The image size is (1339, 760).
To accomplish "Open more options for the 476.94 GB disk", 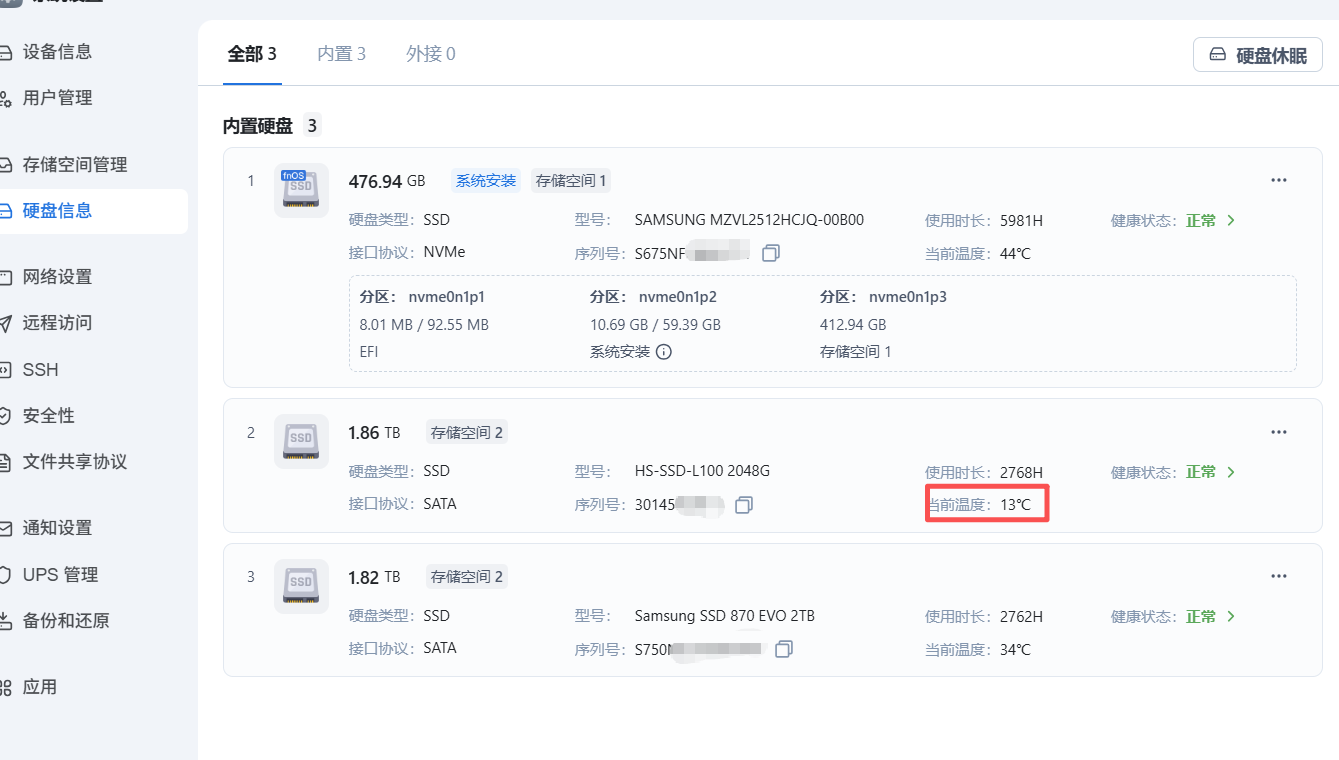I will coord(1278,180).
